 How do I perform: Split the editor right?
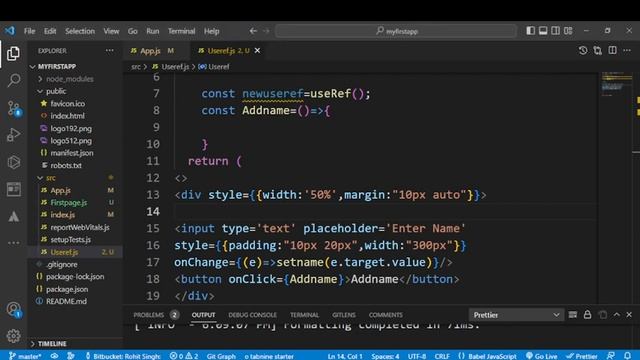click(612, 50)
